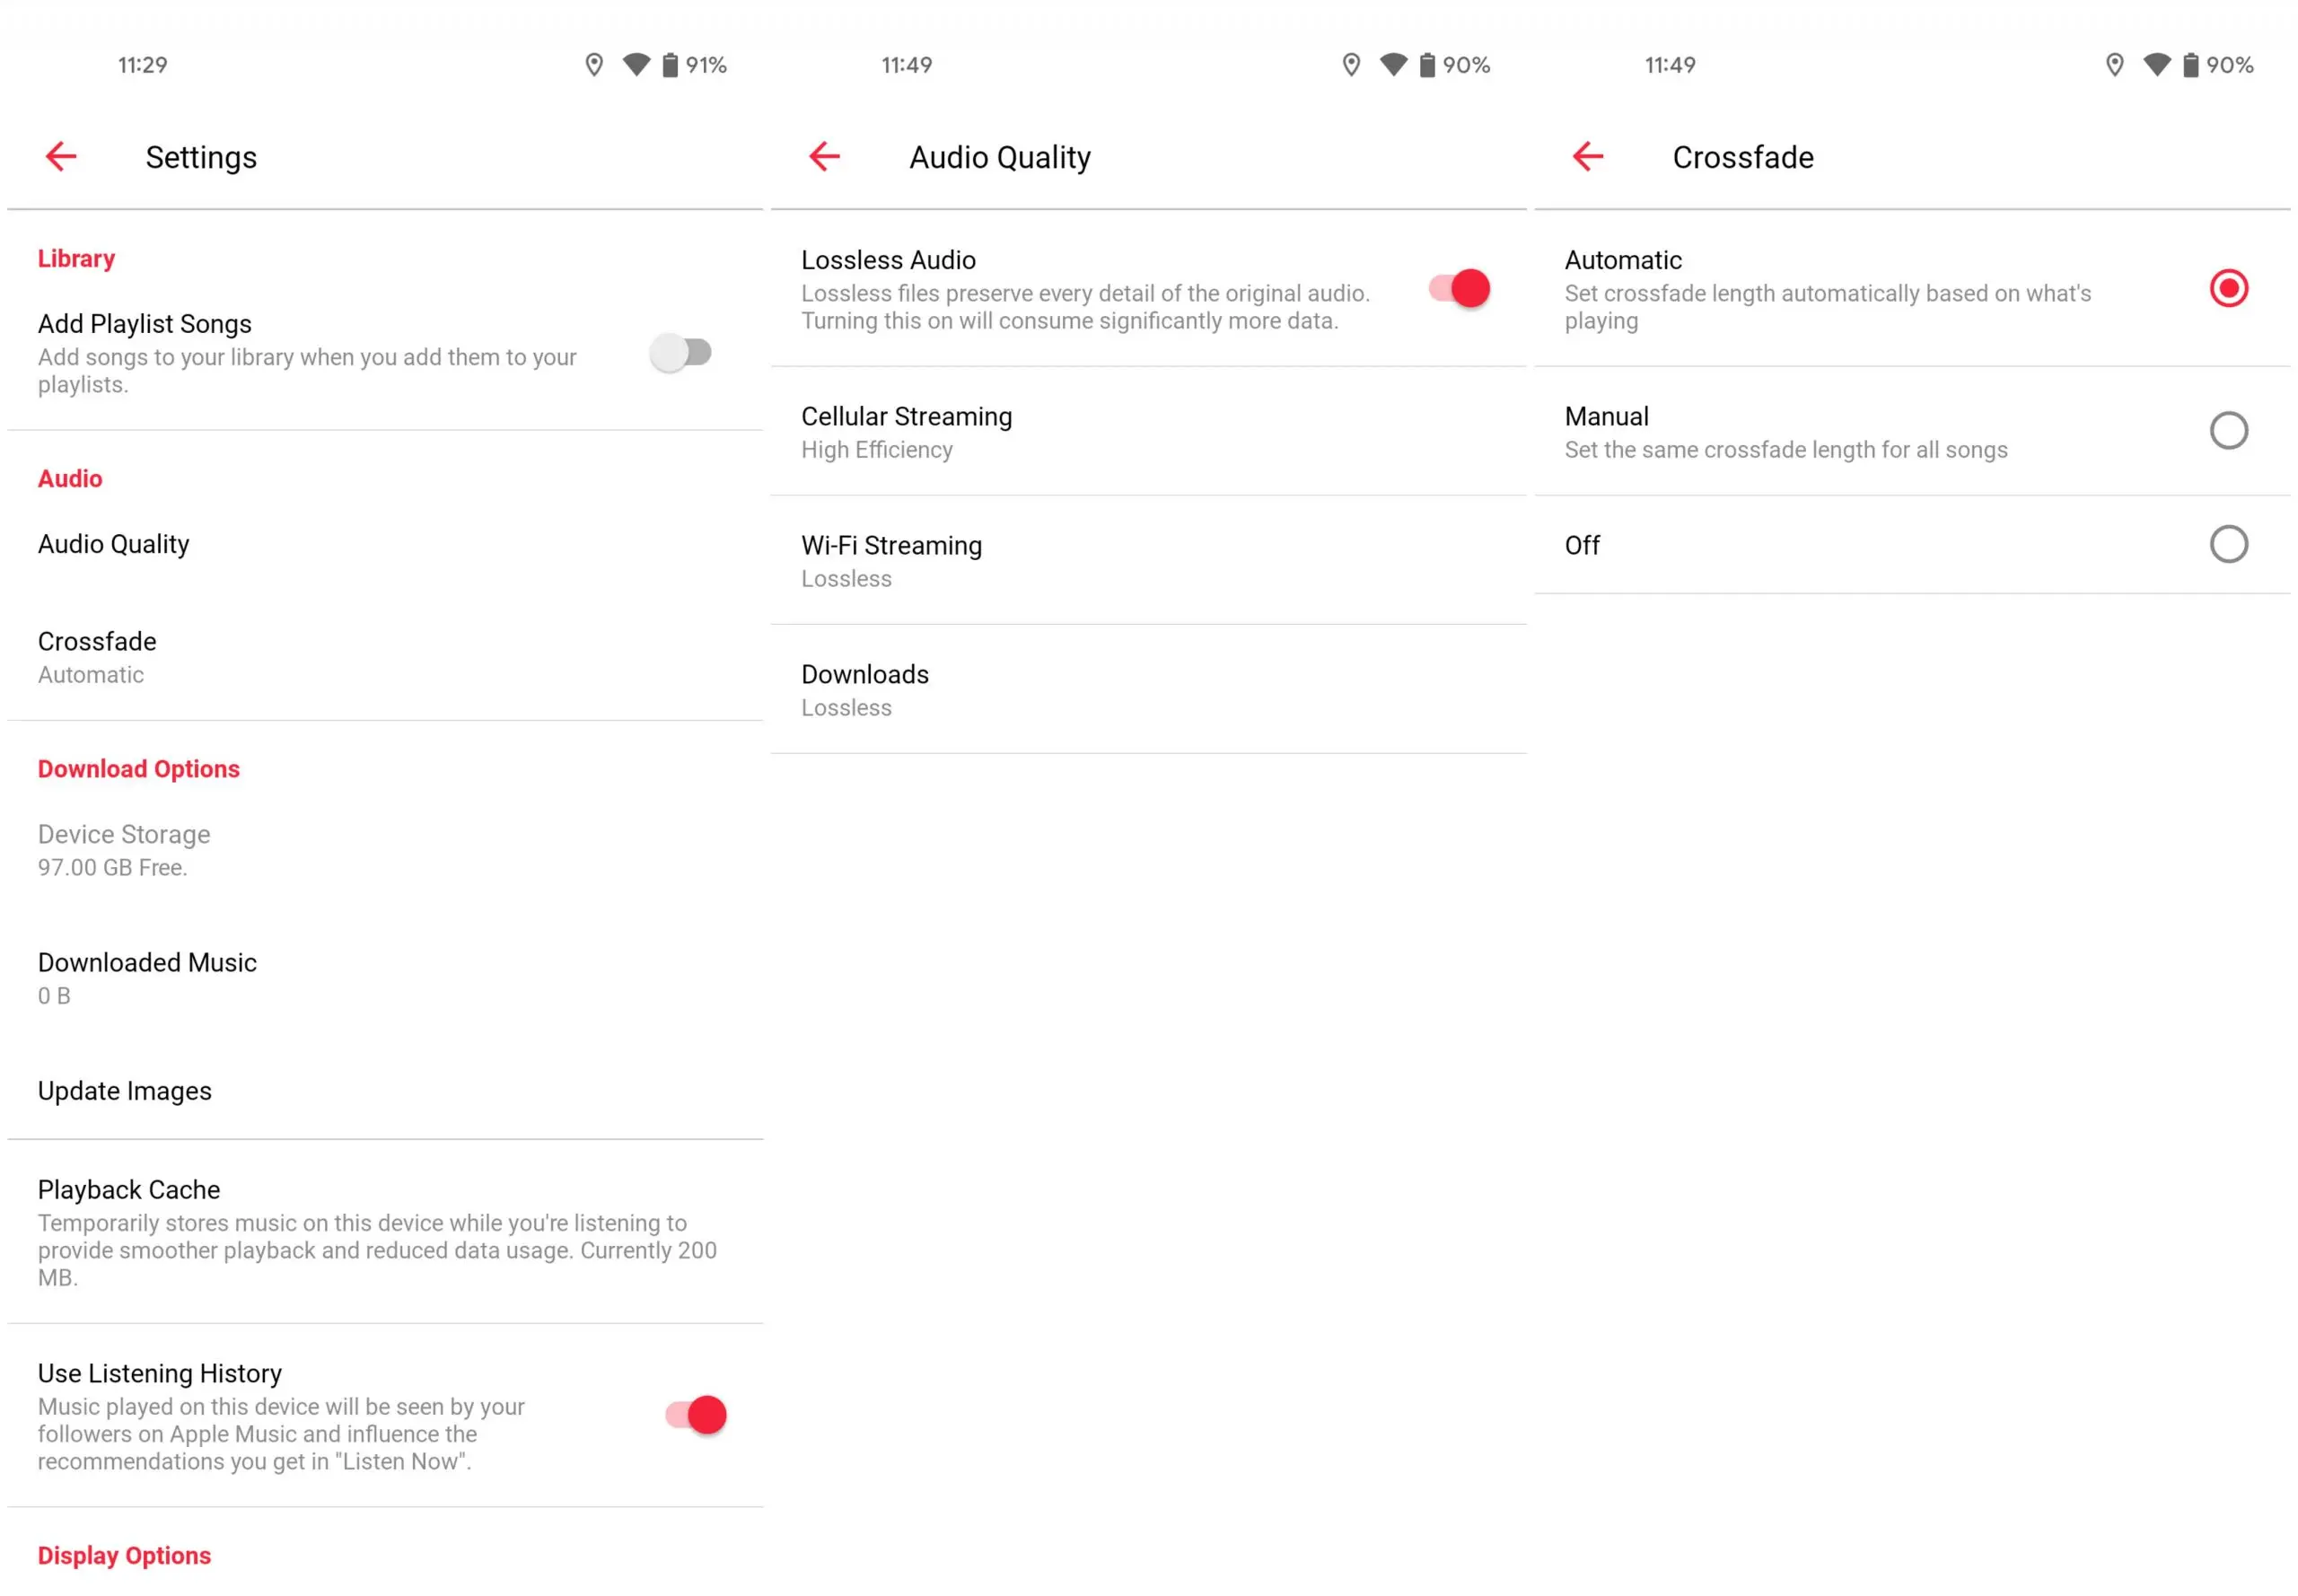Image resolution: width=2298 pixels, height=1596 pixels.
Task: Click the back arrow on Audio Quality screen
Action: point(826,155)
